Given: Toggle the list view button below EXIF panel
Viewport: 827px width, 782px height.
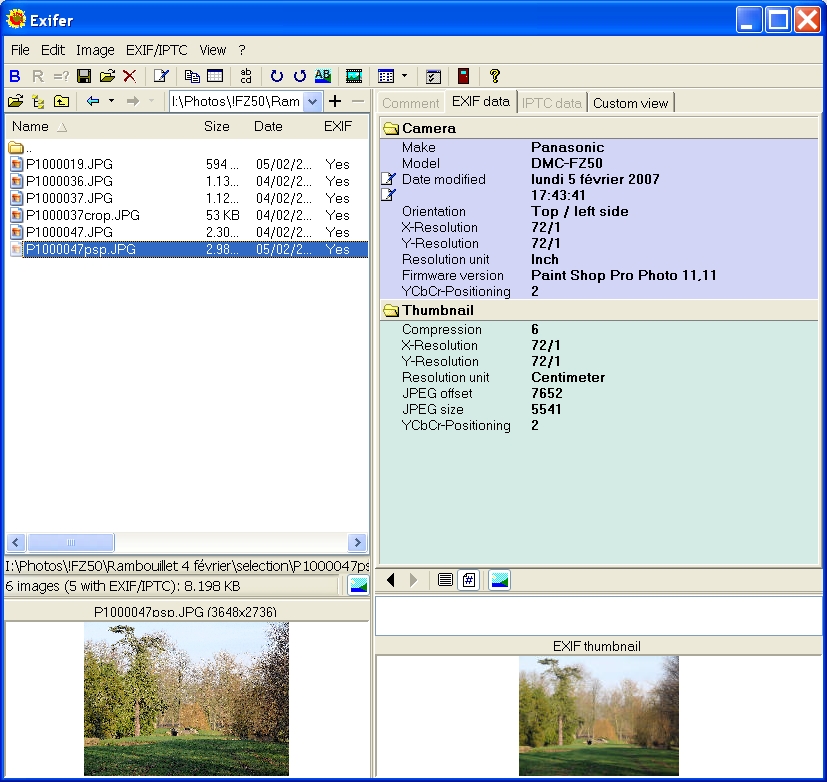Looking at the screenshot, I should [x=445, y=580].
